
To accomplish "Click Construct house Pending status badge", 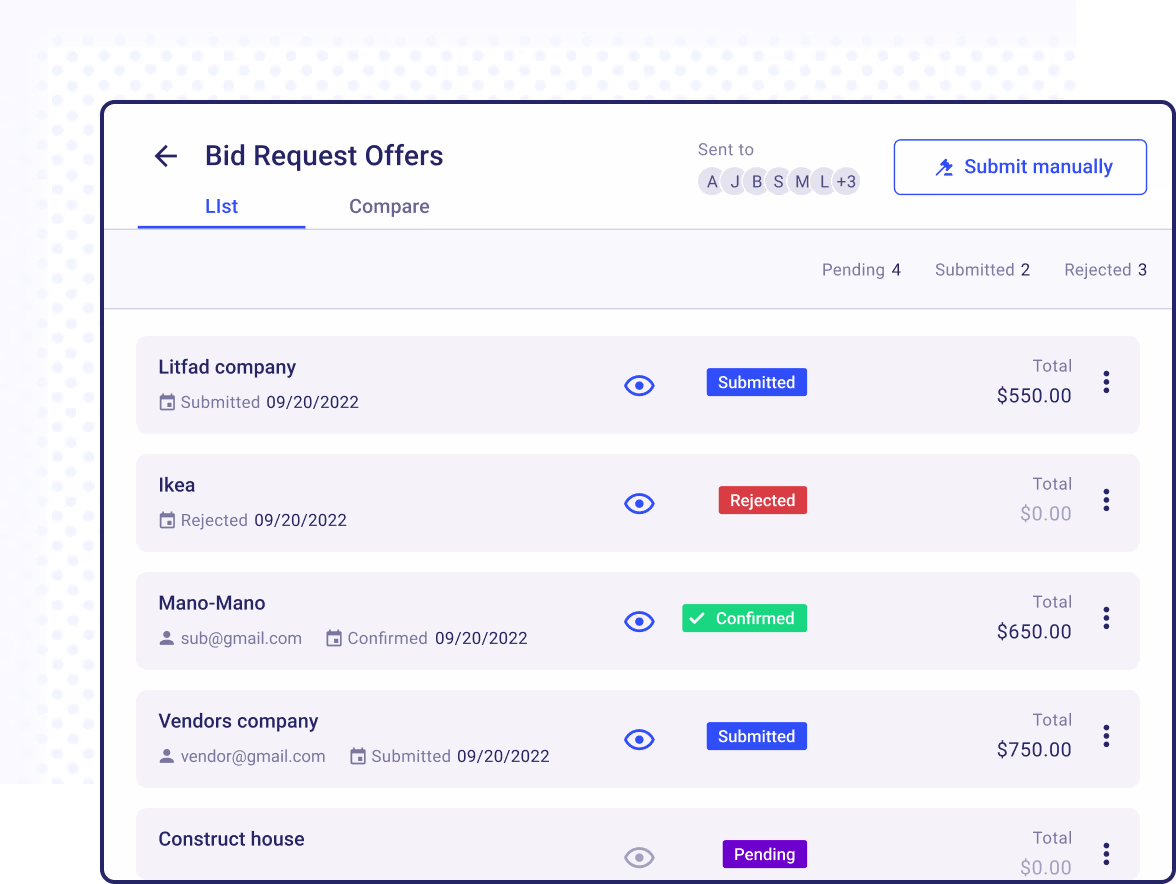I will (765, 854).
